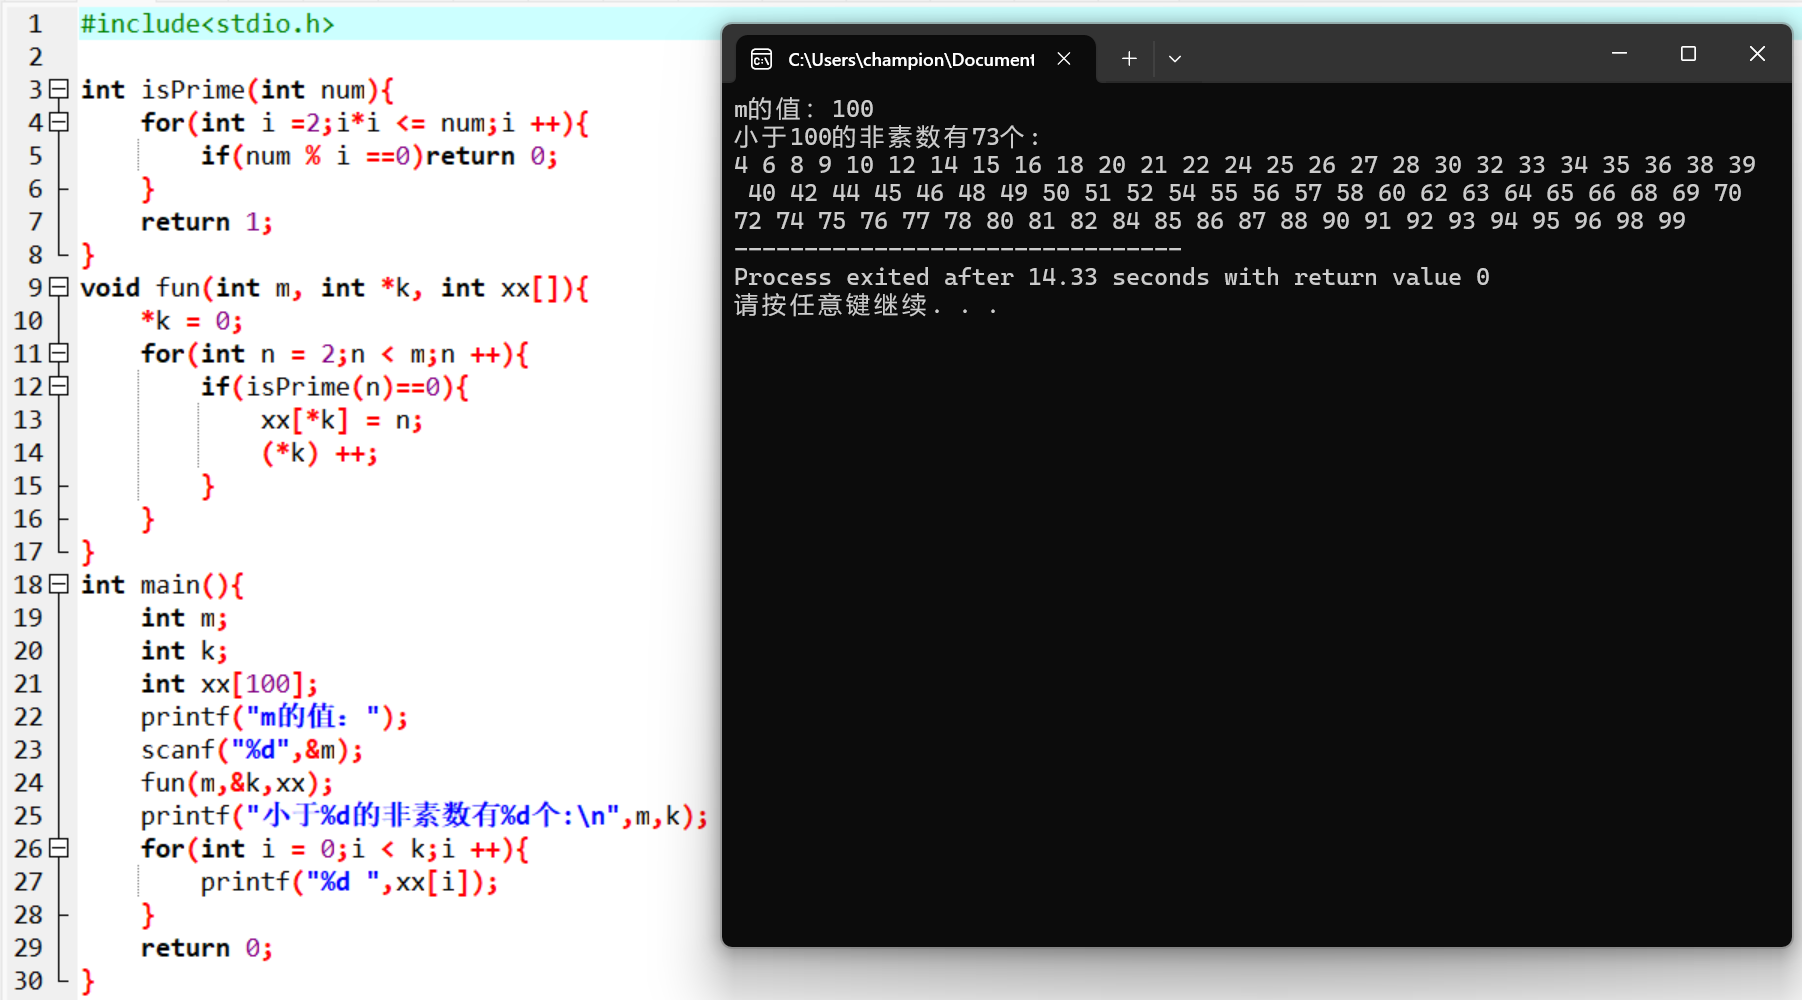Click the 'if(num % i ==0)return 0;' line
1802x1000 pixels.
click(x=379, y=155)
